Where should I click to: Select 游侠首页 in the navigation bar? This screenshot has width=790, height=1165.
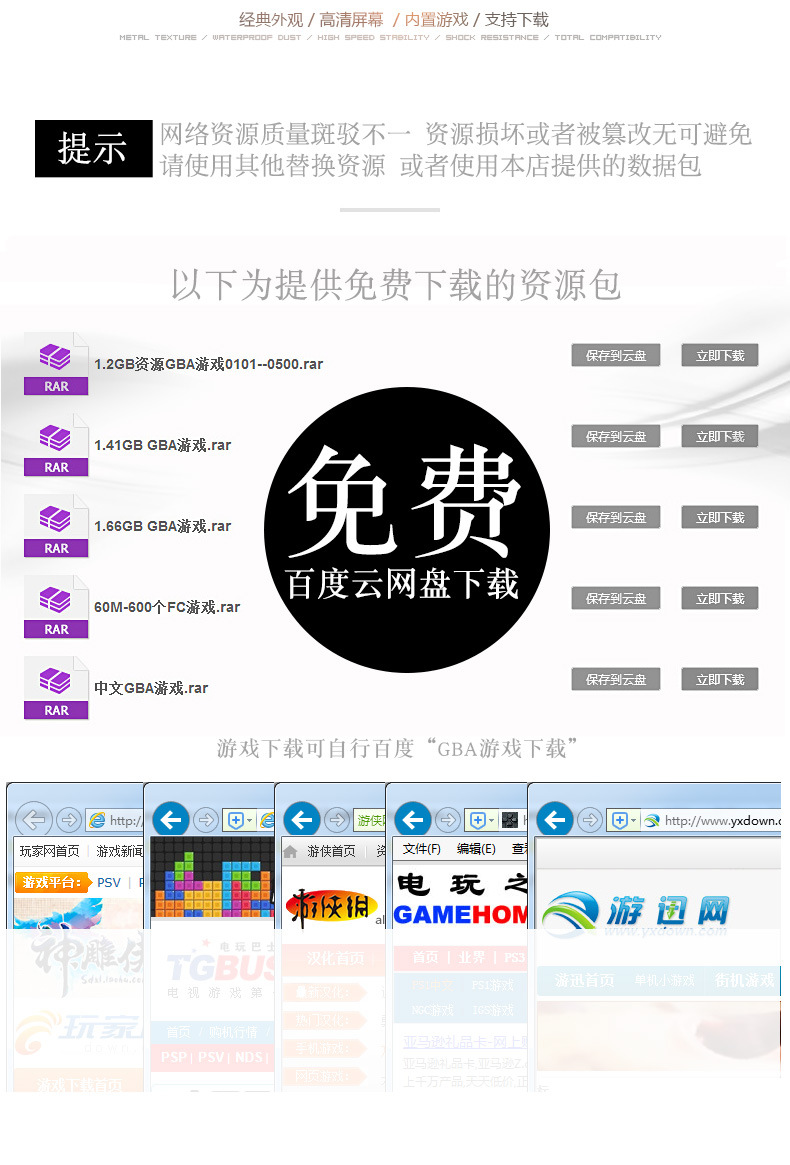[x=331, y=851]
